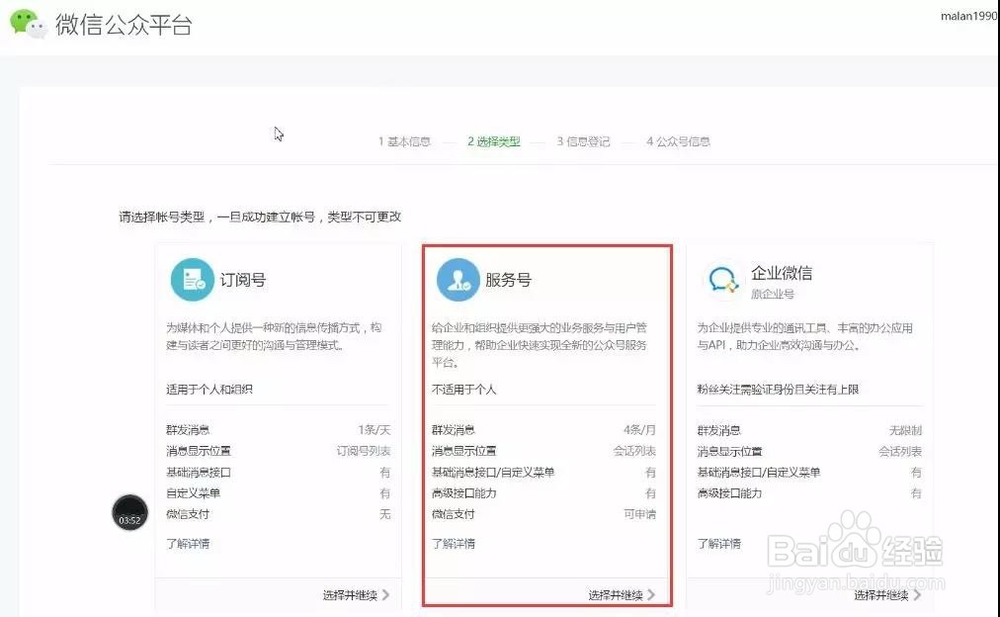Screen dimensions: 1000x617
Task: Click the 原企业号 subtitle
Action: [772, 294]
